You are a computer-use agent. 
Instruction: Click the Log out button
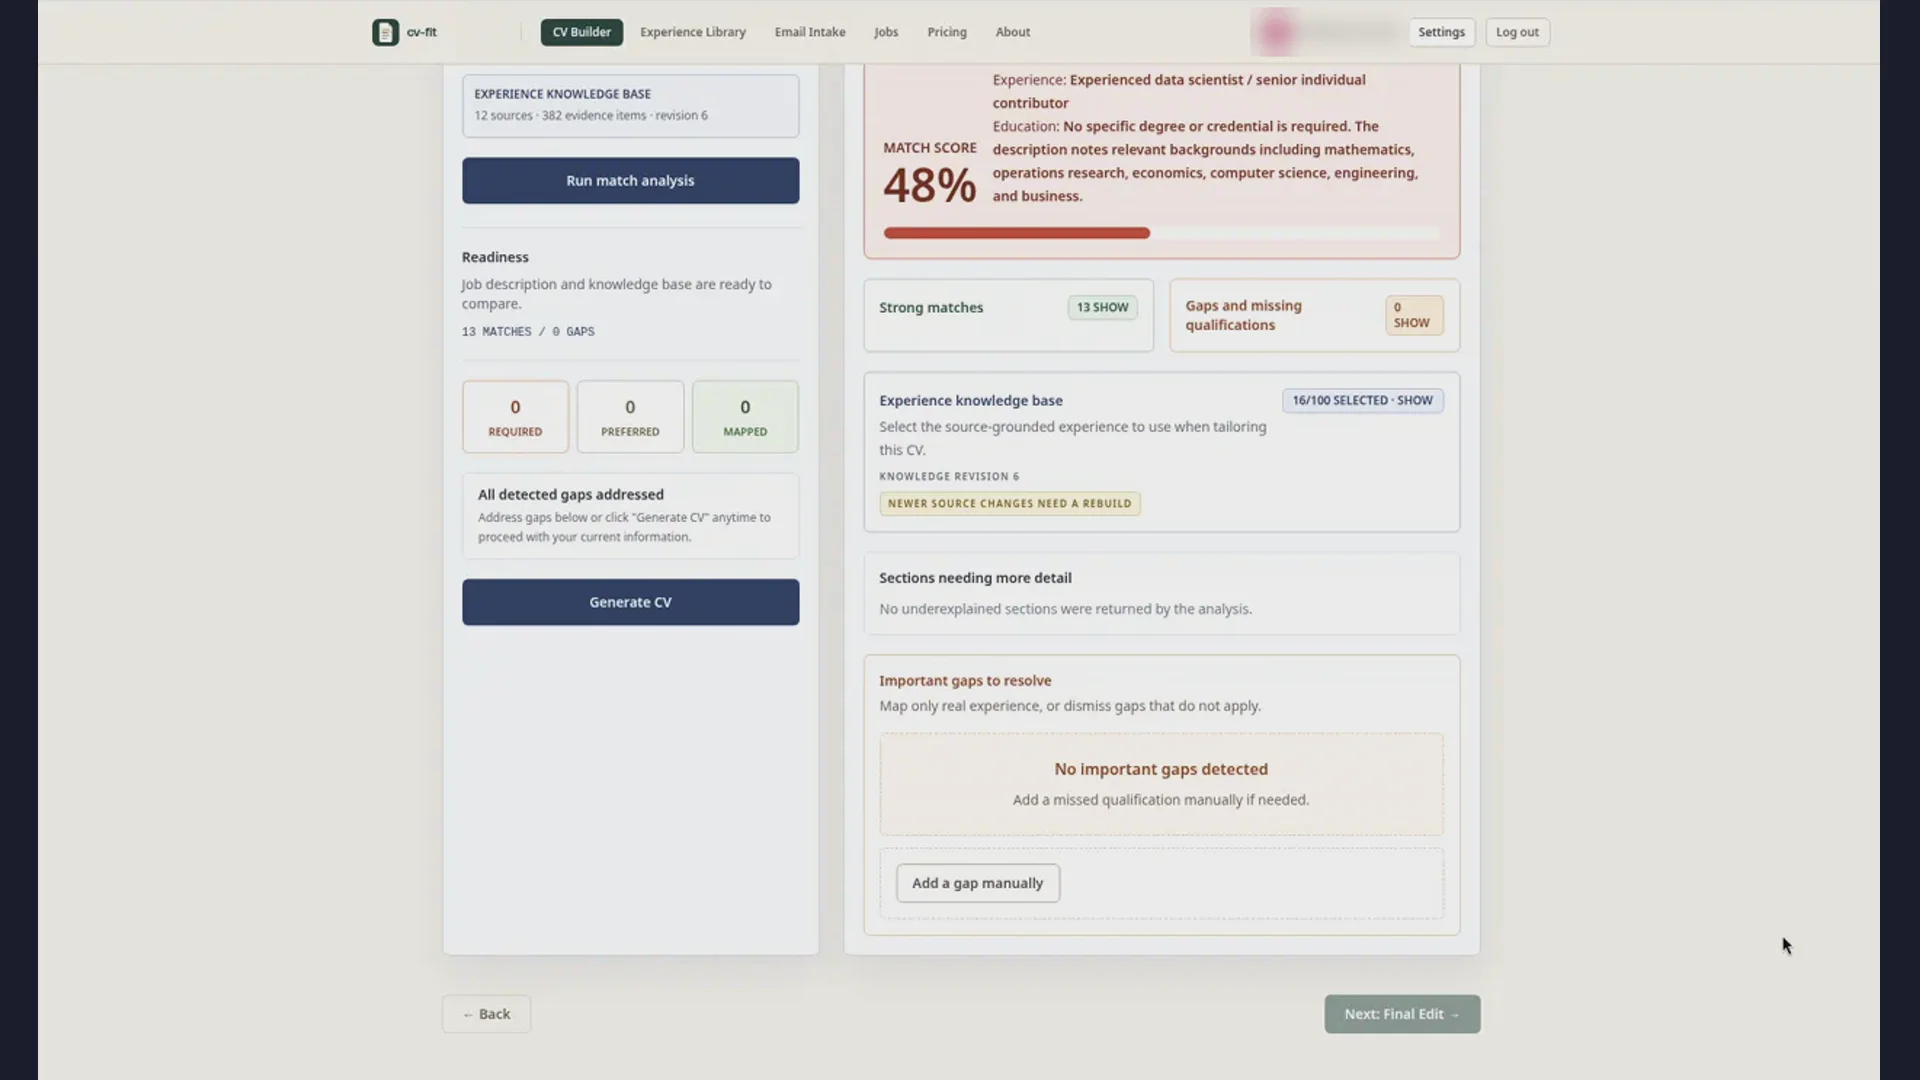pos(1517,32)
